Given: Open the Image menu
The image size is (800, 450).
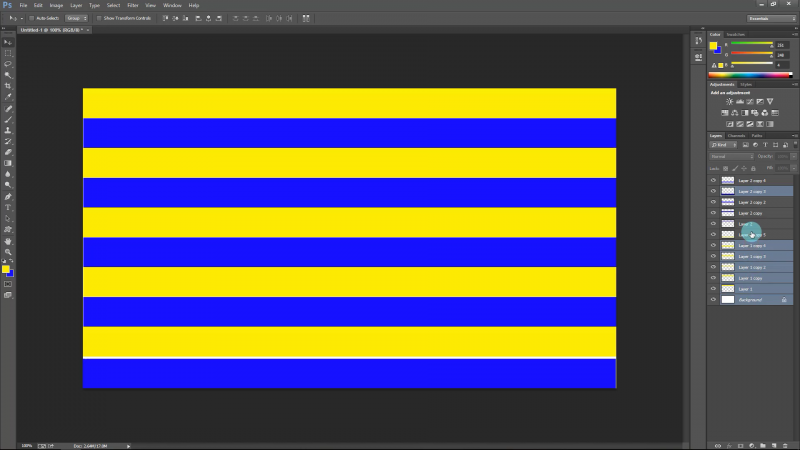Looking at the screenshot, I should (x=56, y=5).
